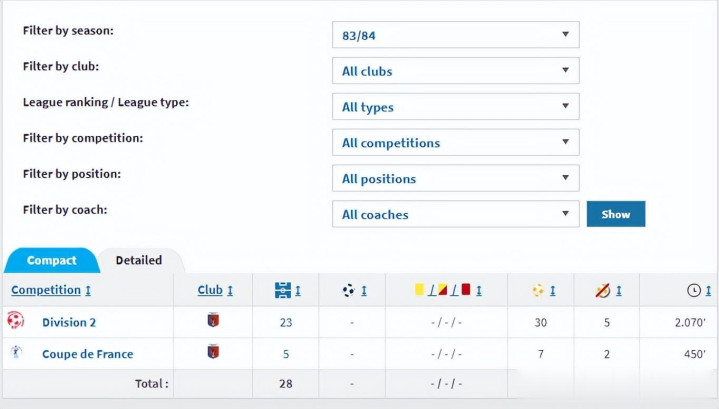Expand the All coaches dropdown
Screen dimensions: 719x409
tap(455, 214)
